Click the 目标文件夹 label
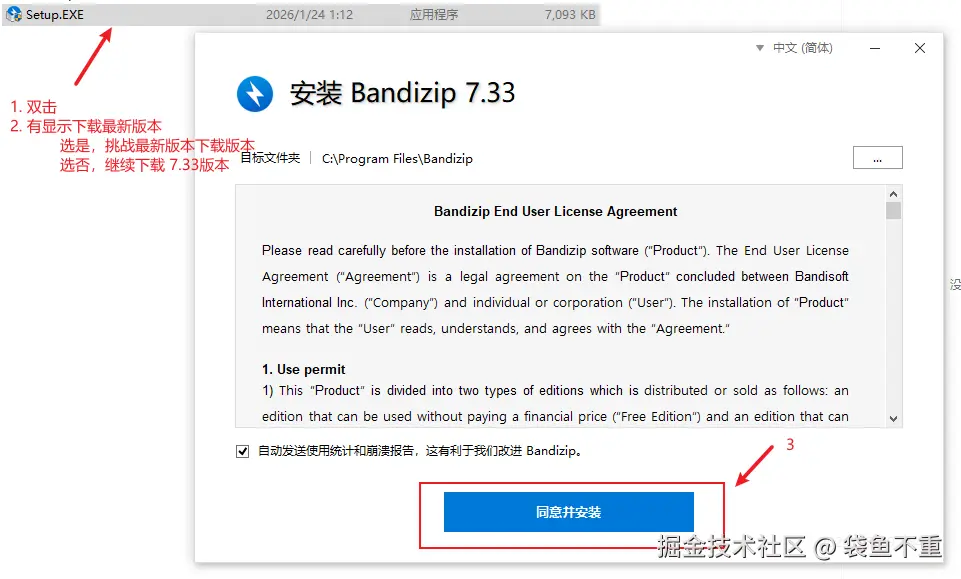Image resolution: width=961 pixels, height=579 pixels. pos(270,158)
